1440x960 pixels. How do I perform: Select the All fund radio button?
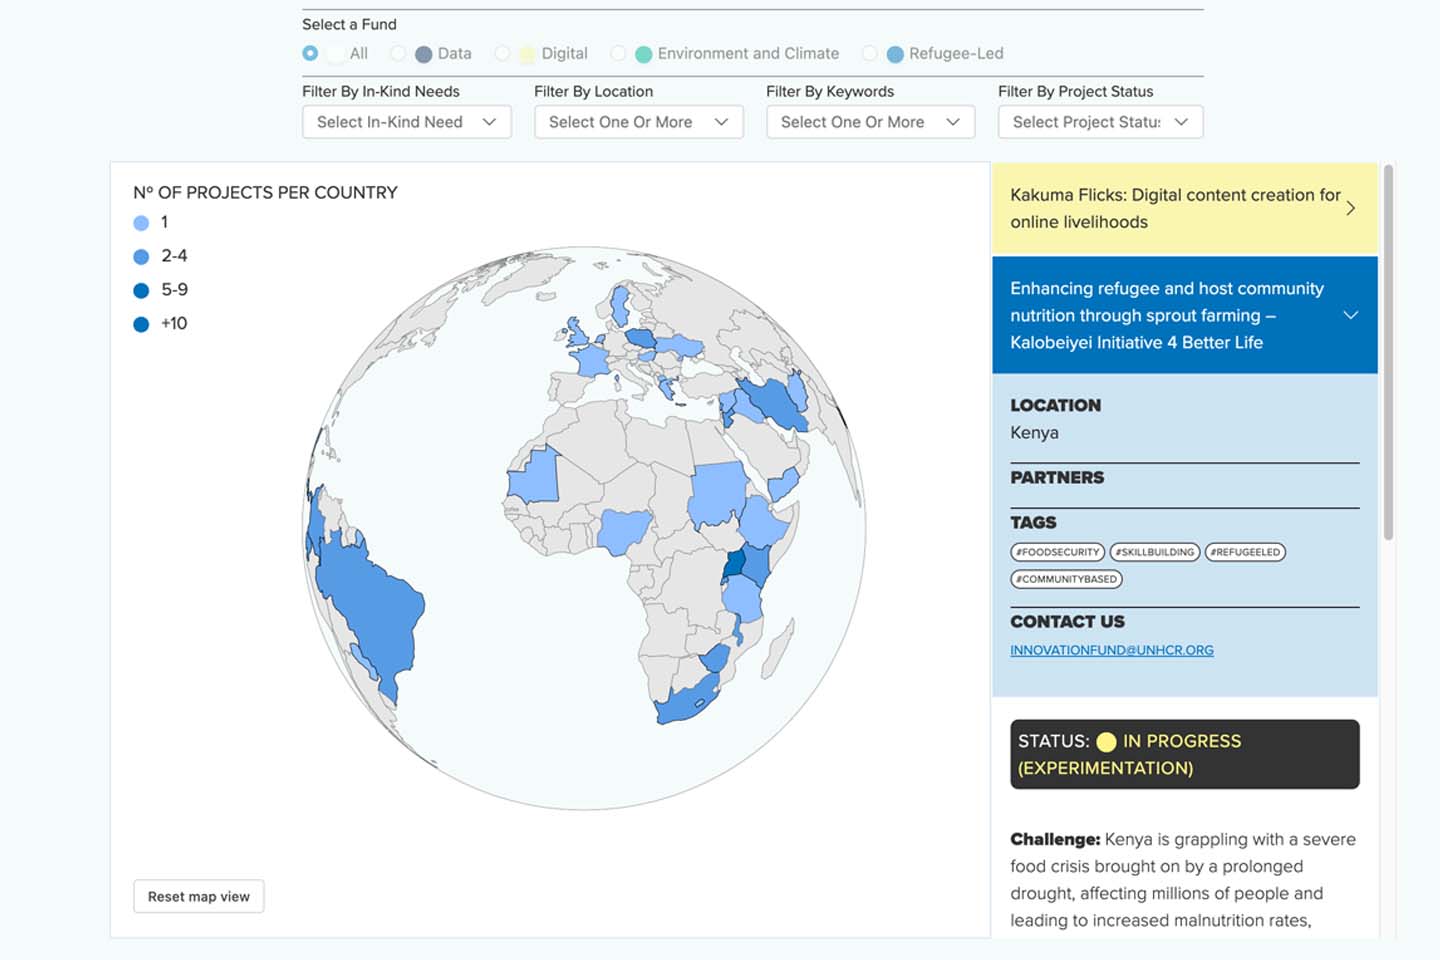pos(310,53)
